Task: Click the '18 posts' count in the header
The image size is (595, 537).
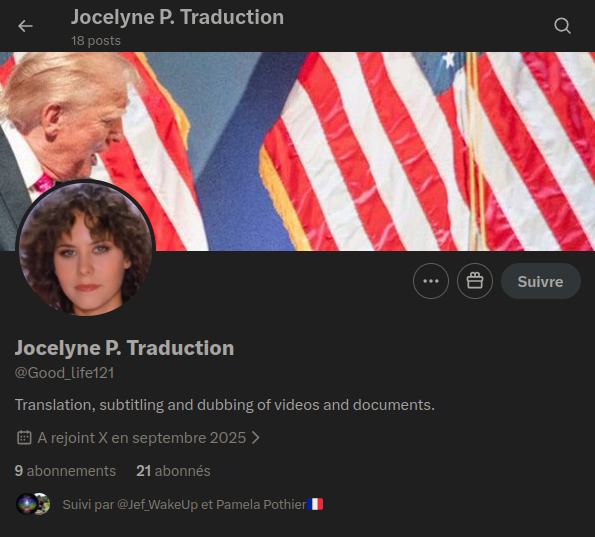Action: click(96, 41)
